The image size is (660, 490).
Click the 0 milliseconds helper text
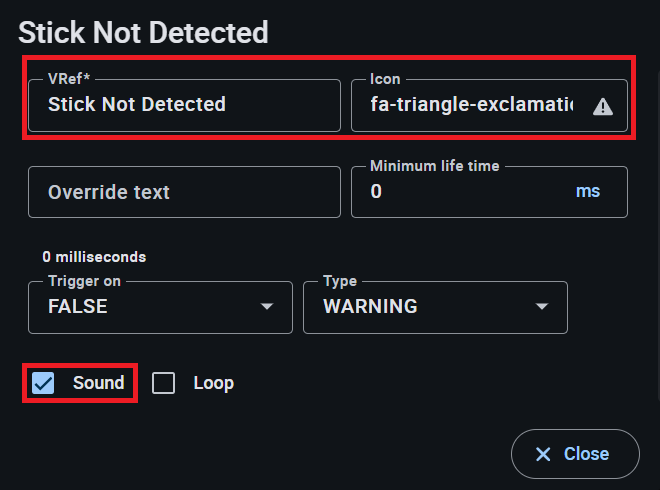(x=94, y=257)
